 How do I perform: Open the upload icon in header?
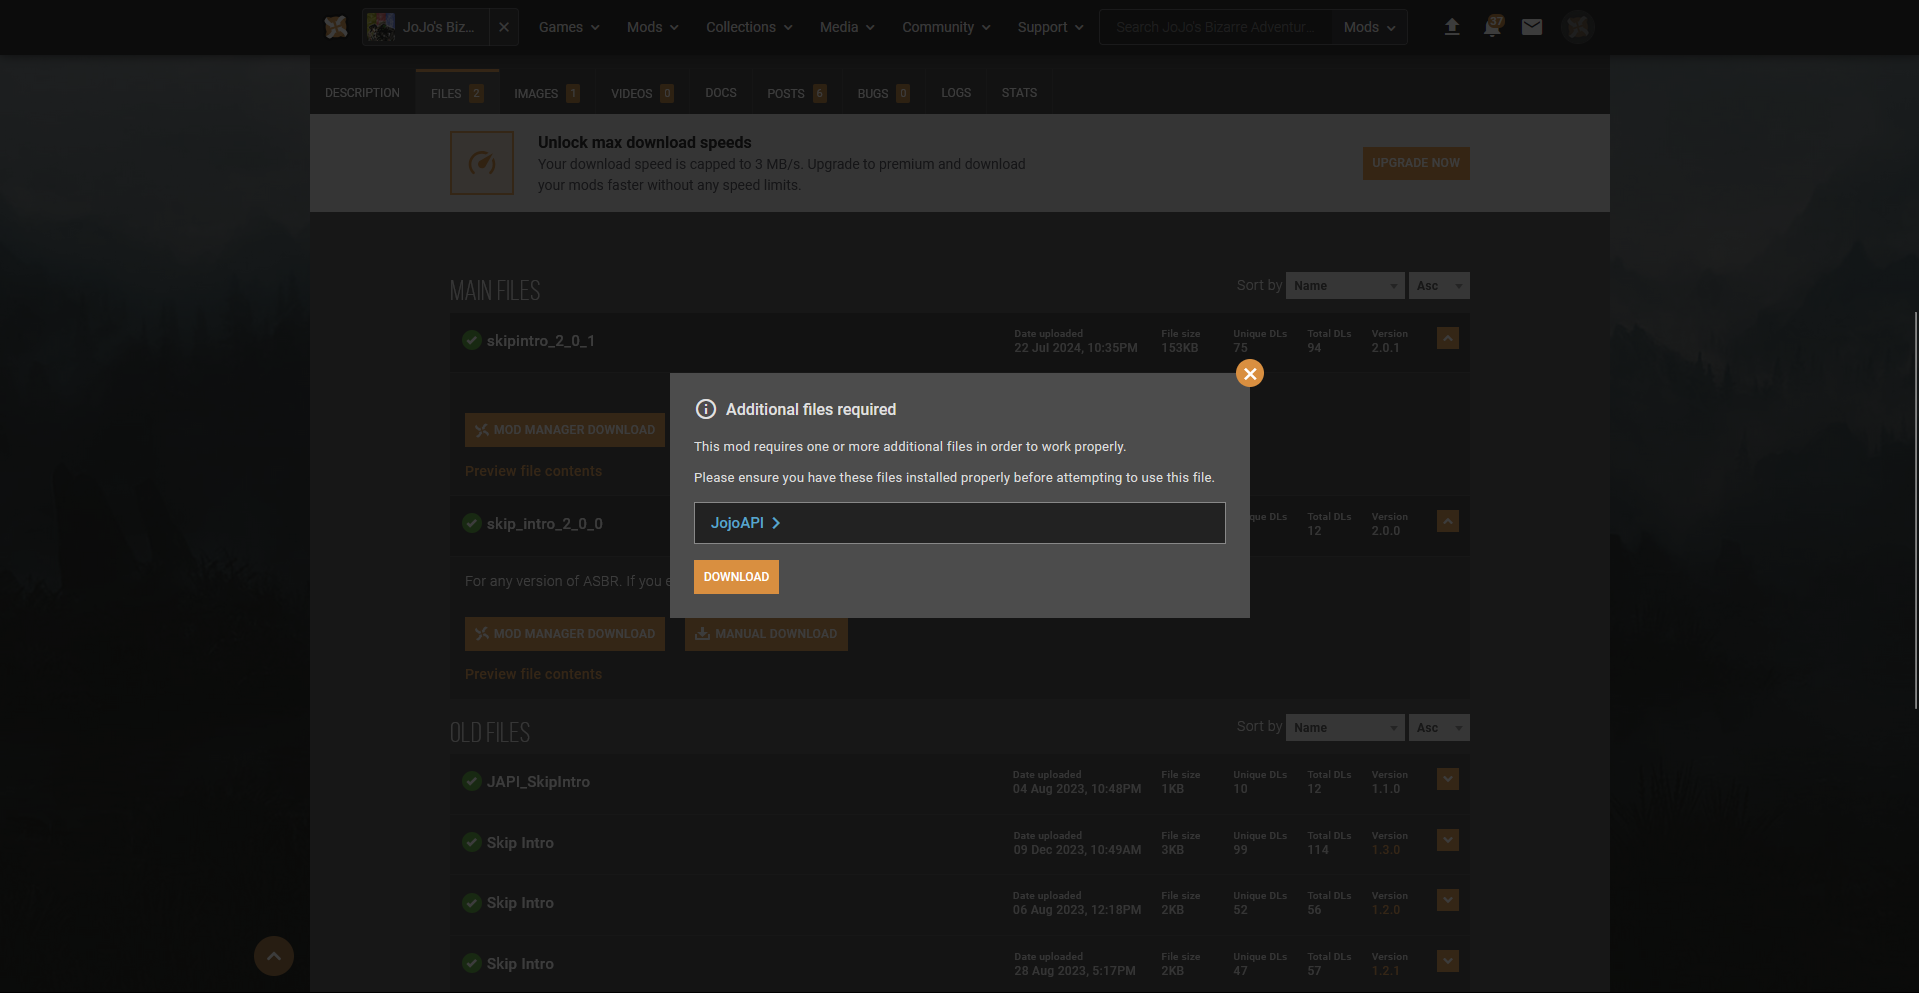pos(1452,27)
